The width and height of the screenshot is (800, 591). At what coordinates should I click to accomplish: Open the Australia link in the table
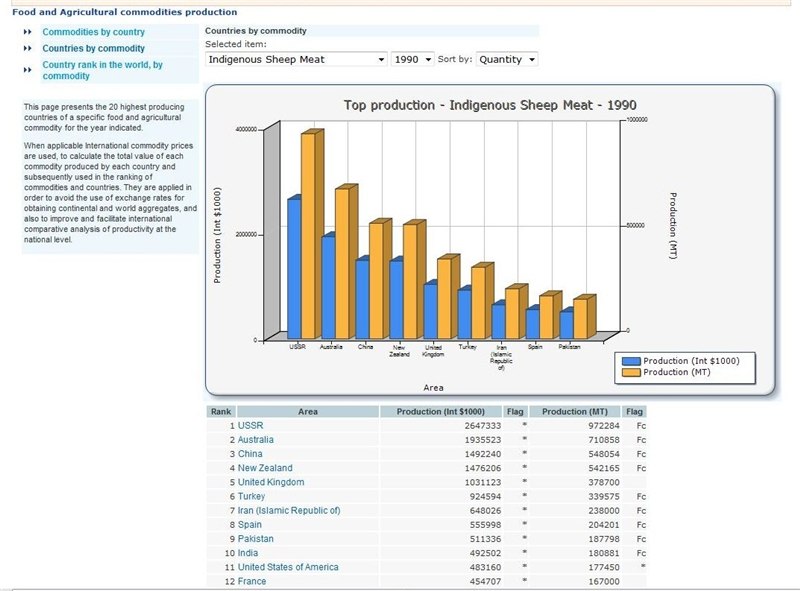256,440
